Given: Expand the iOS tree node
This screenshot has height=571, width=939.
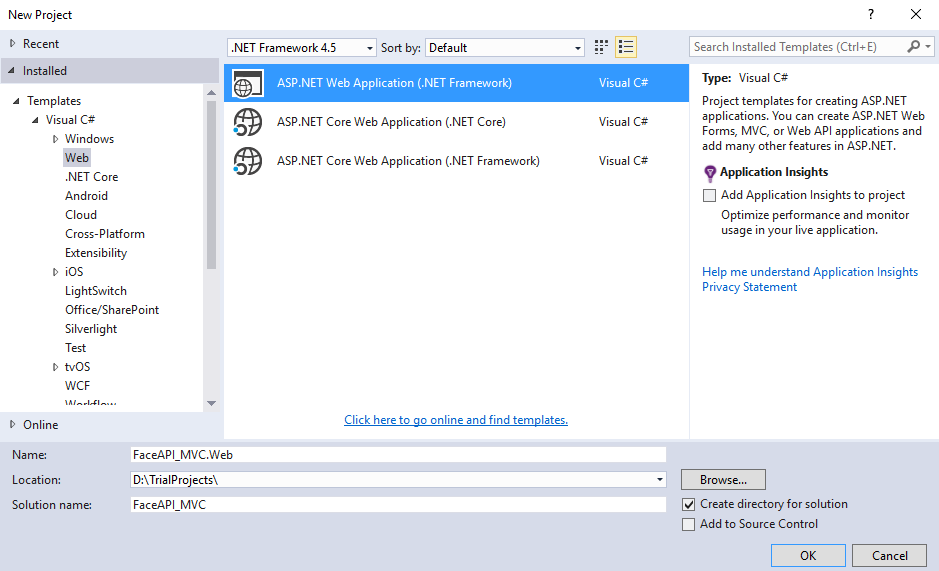Looking at the screenshot, I should pos(55,272).
